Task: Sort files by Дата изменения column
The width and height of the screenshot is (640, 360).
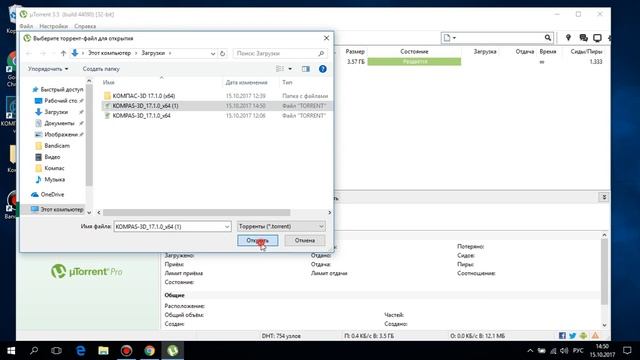Action: click(x=247, y=82)
